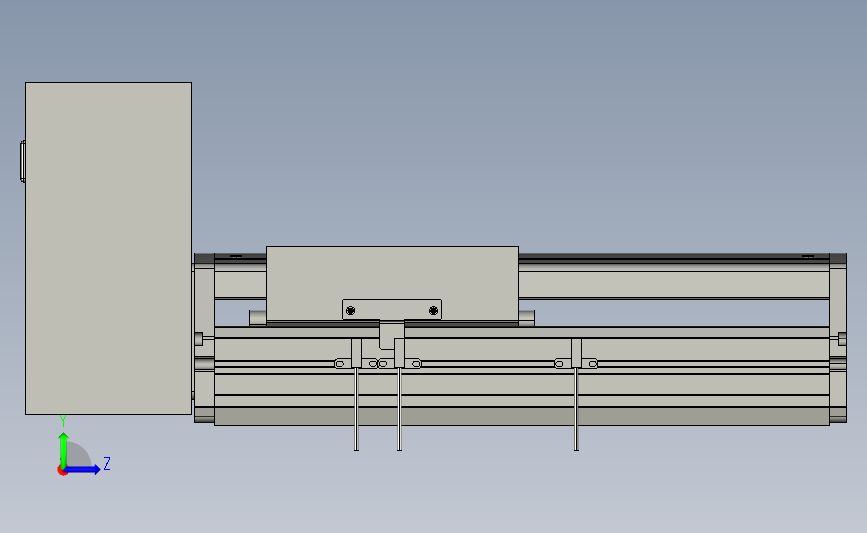Image resolution: width=867 pixels, height=533 pixels.
Task: Click the Z axis label text
Action: [107, 463]
